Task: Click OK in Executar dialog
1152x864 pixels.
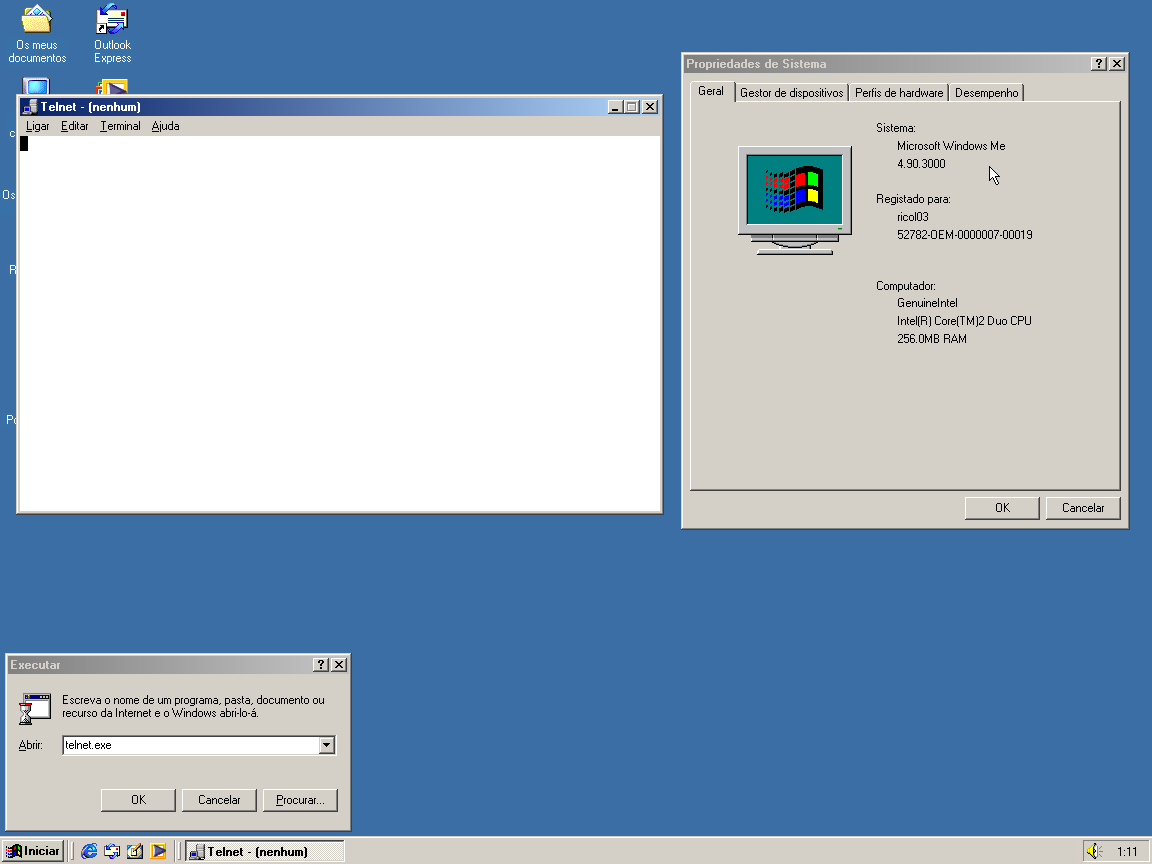Action: pyautogui.click(x=138, y=800)
